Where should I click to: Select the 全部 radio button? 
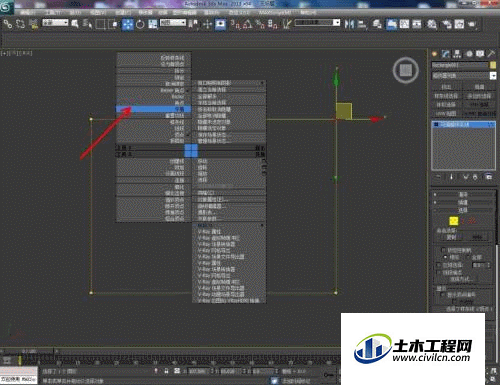(468, 257)
